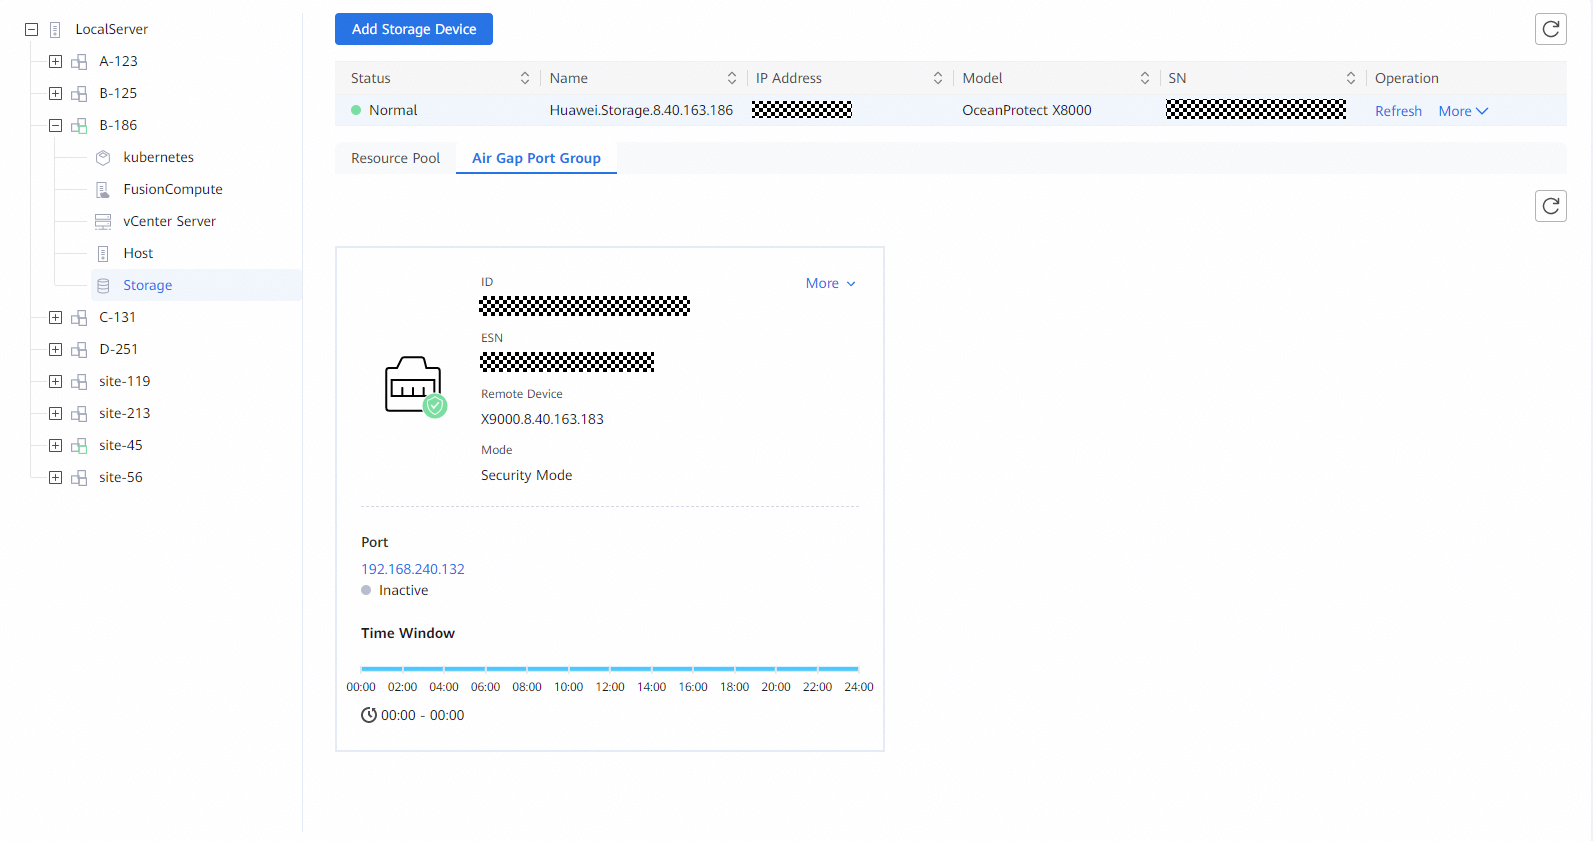Click the Time Window timeline bar
Viewport: 1593px width, 842px height.
[610, 668]
